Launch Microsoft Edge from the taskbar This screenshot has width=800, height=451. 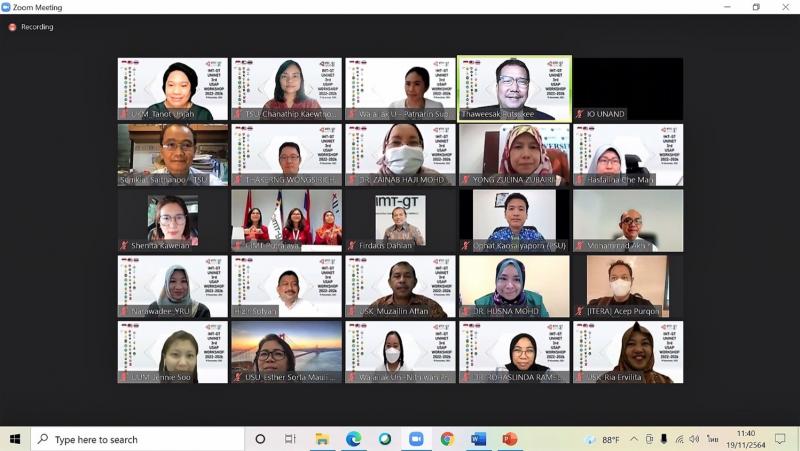pyautogui.click(x=353, y=439)
